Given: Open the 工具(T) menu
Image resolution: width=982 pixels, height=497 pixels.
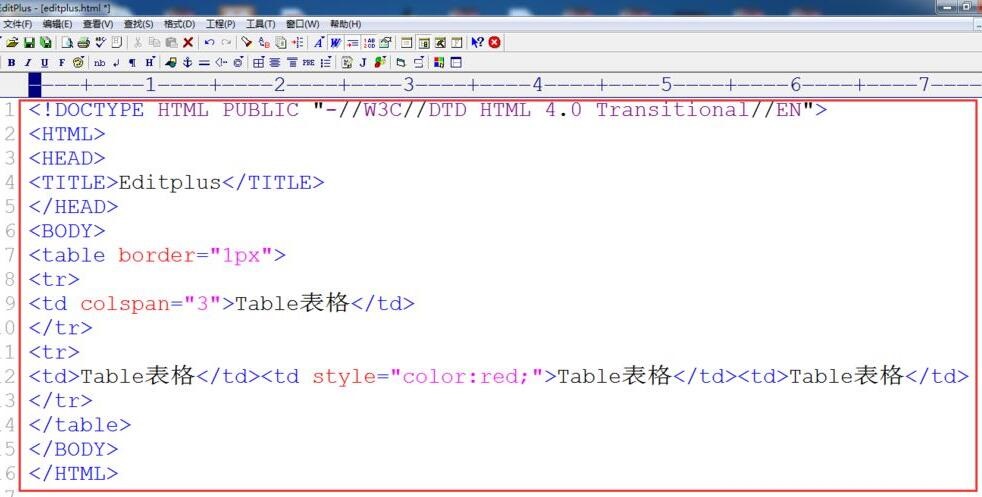Looking at the screenshot, I should [261, 24].
